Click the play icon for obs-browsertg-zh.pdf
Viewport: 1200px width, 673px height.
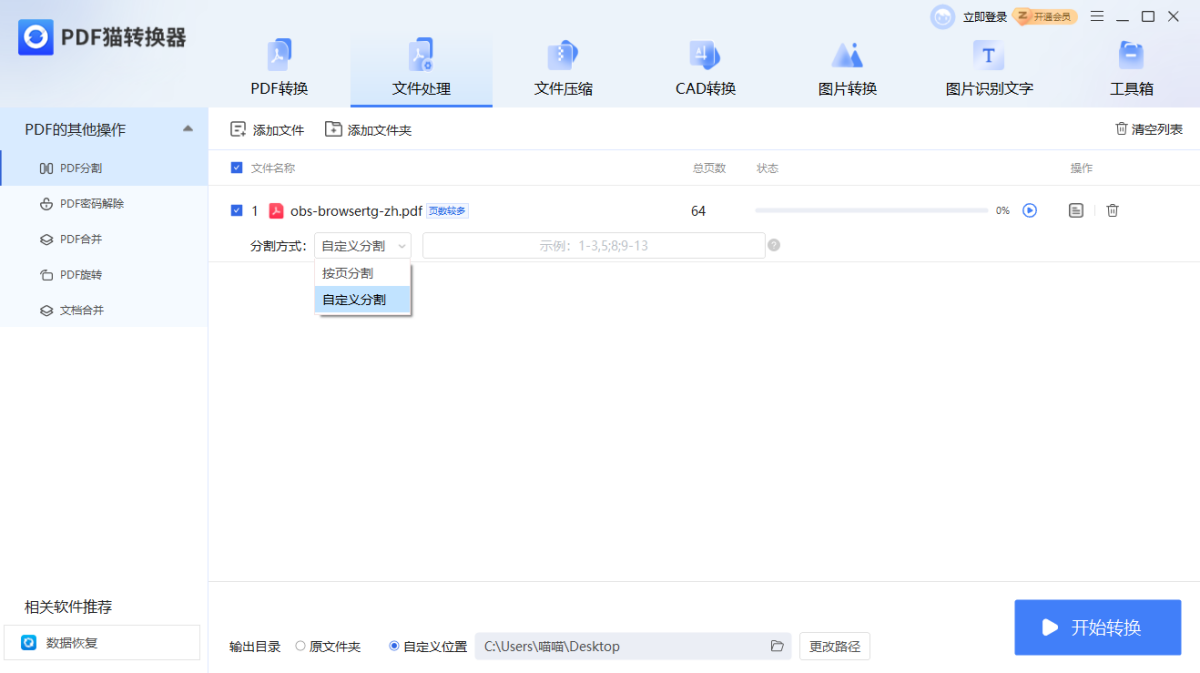pyautogui.click(x=1029, y=210)
